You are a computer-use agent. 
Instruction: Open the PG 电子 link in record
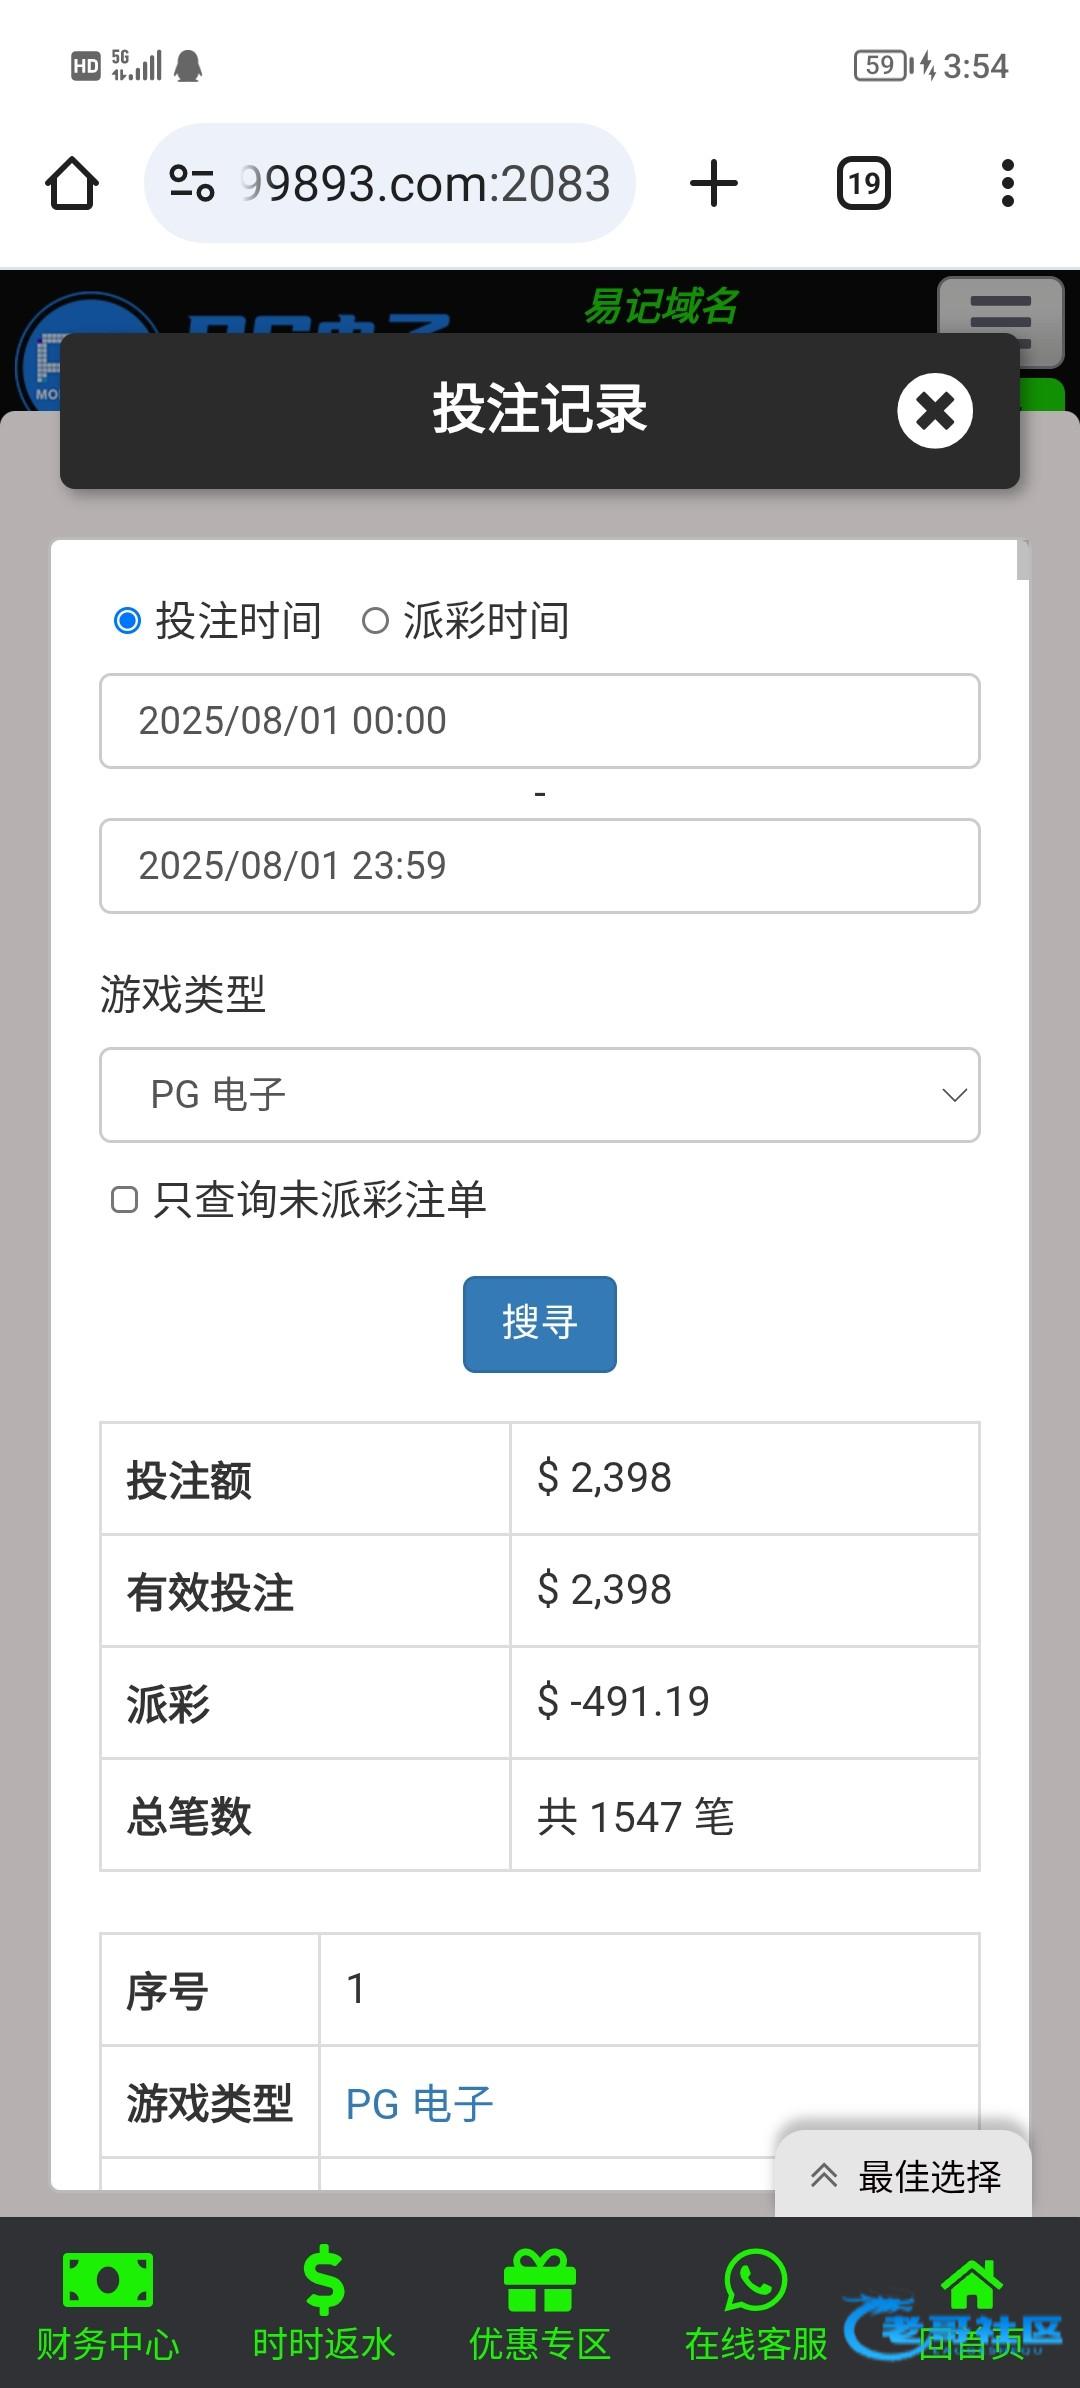(419, 2104)
